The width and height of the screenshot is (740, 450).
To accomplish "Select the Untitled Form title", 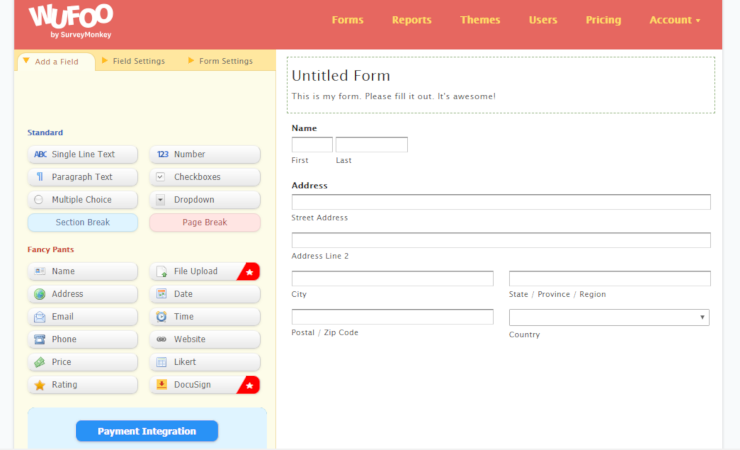I will (x=341, y=75).
